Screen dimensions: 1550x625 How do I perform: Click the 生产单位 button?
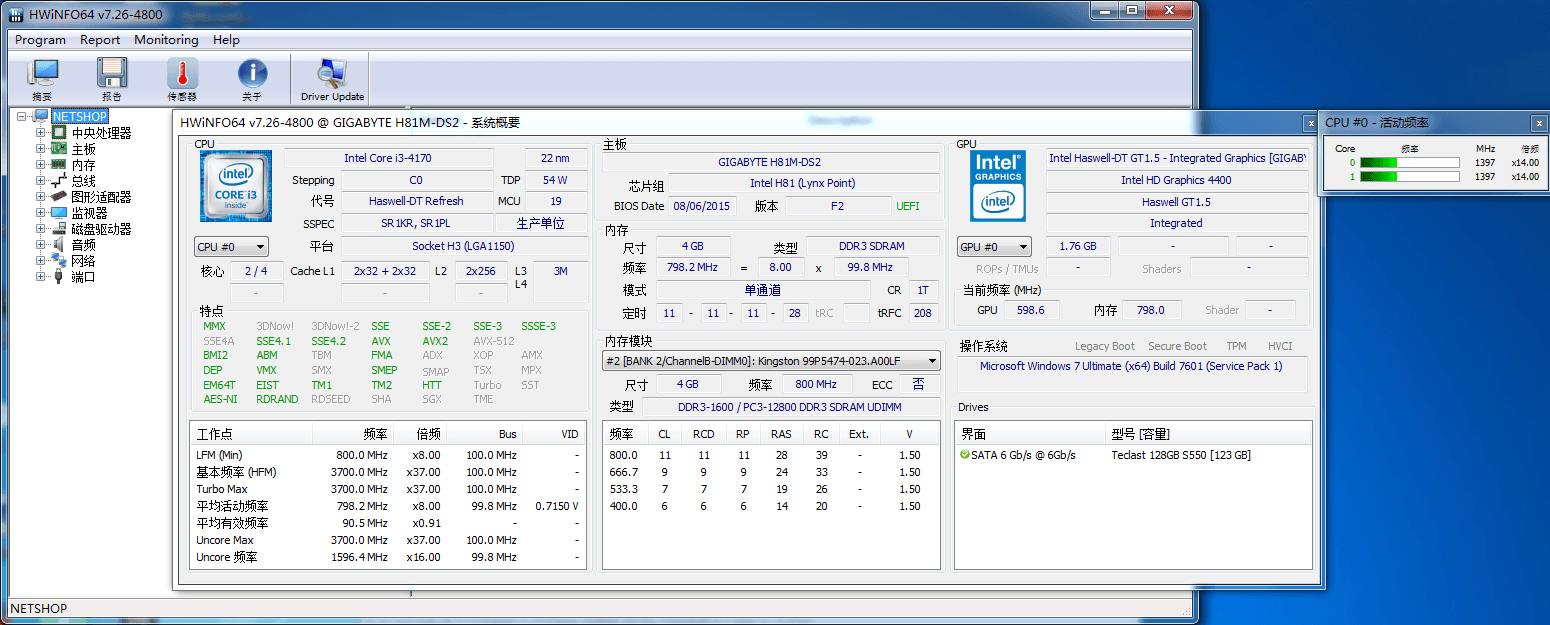point(540,224)
